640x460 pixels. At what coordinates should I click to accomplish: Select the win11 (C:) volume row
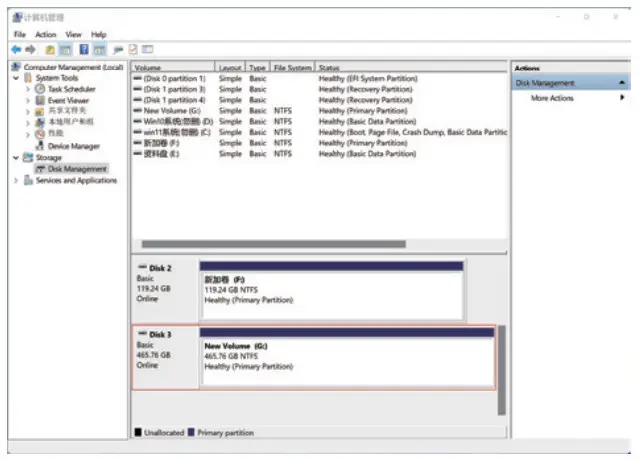(x=320, y=132)
